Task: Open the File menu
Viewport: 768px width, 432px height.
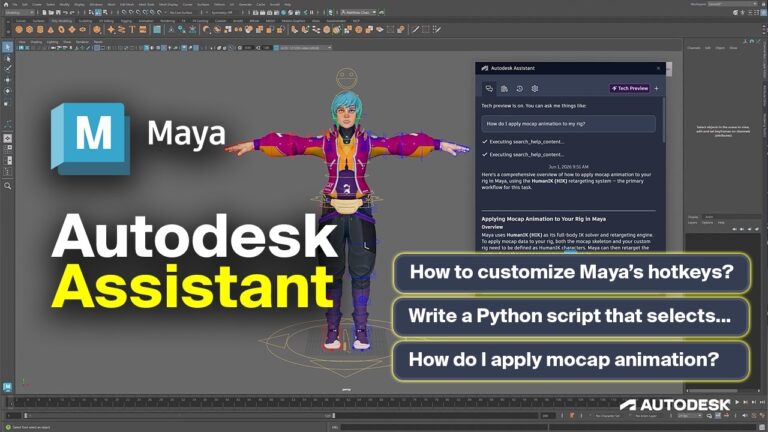Action: (x=15, y=4)
